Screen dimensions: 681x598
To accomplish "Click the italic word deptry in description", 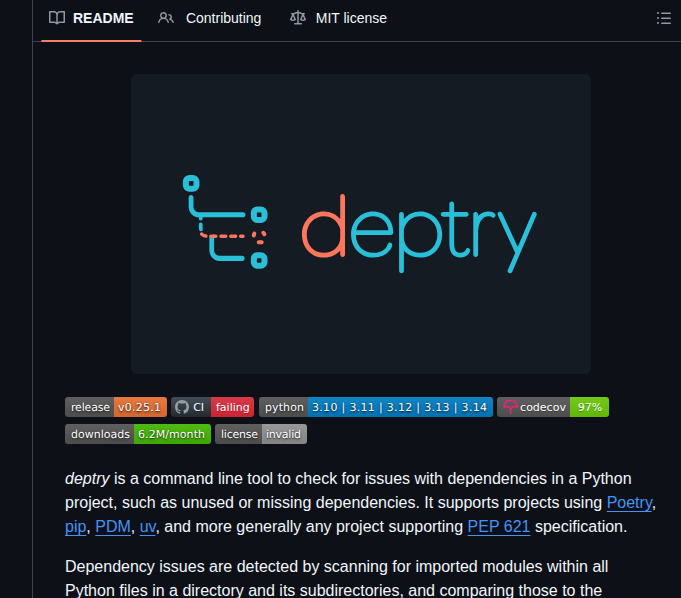I will coord(87,479).
